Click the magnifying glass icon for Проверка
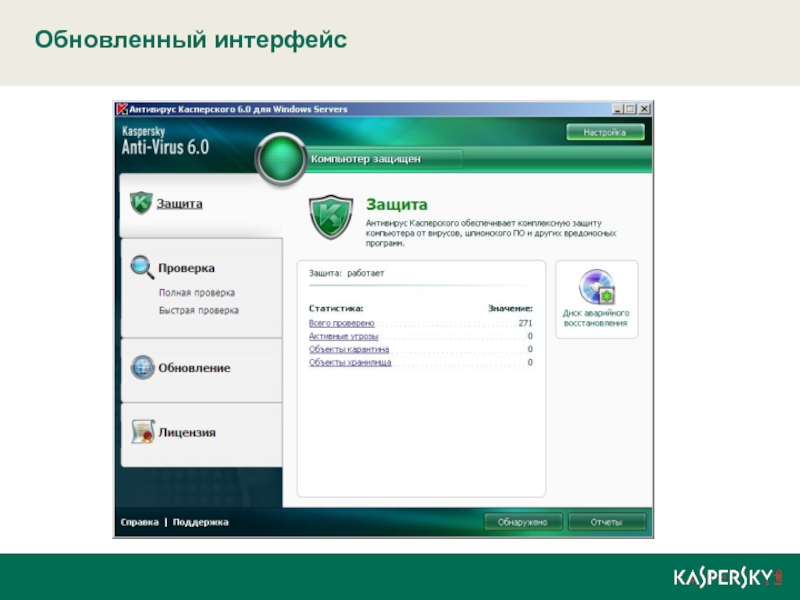Image resolution: width=800 pixels, height=600 pixels. click(x=142, y=267)
